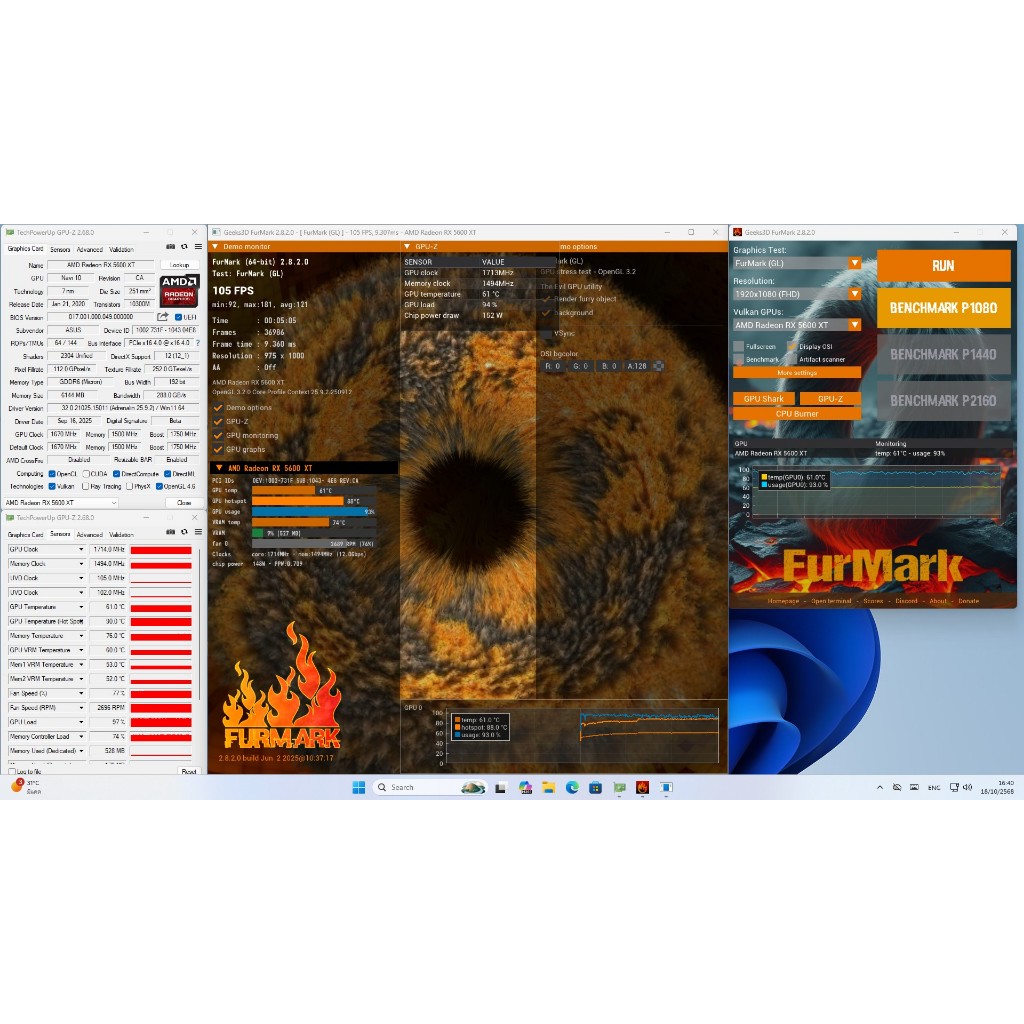Toggle the UEFI checkbox in GPU-Z
This screenshot has height=1024, width=1024.
click(x=180, y=317)
